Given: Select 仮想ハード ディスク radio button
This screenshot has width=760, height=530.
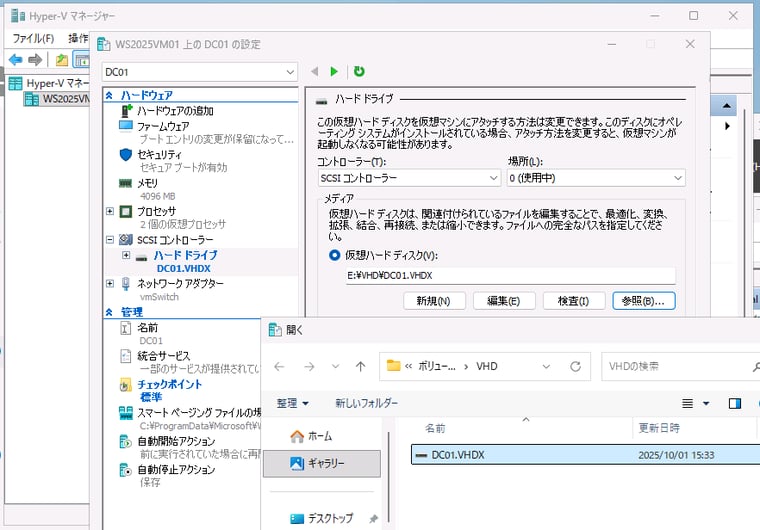Looking at the screenshot, I should (x=334, y=255).
